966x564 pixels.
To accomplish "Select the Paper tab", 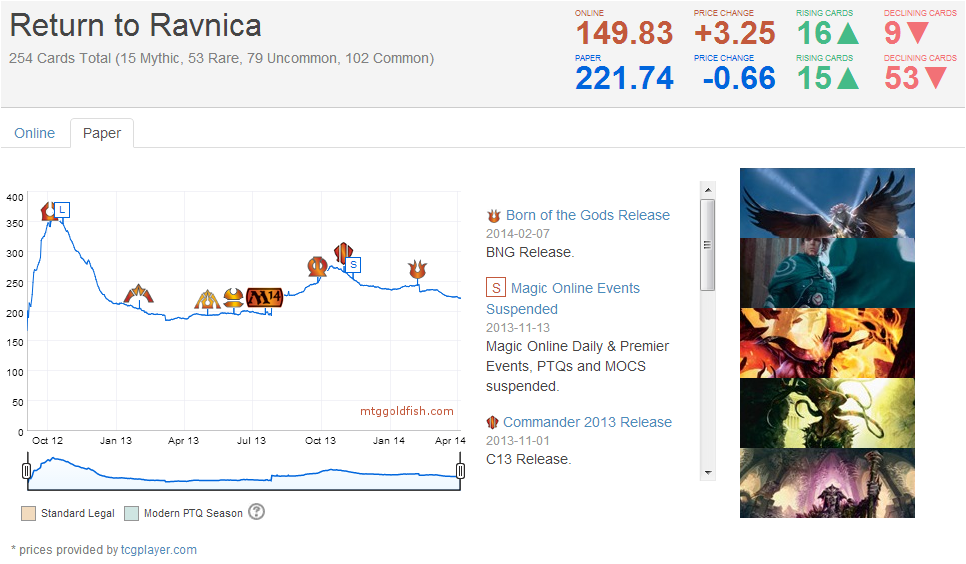I will click(102, 133).
